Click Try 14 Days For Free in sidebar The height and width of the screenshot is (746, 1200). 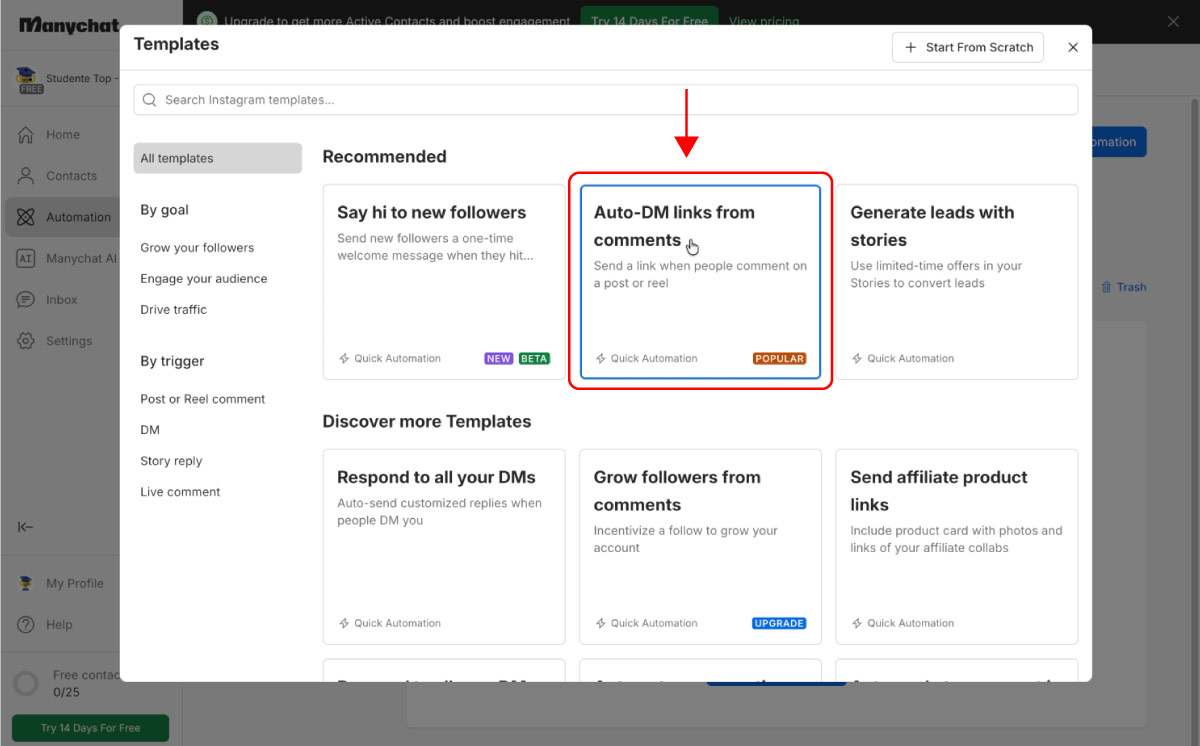(x=90, y=728)
